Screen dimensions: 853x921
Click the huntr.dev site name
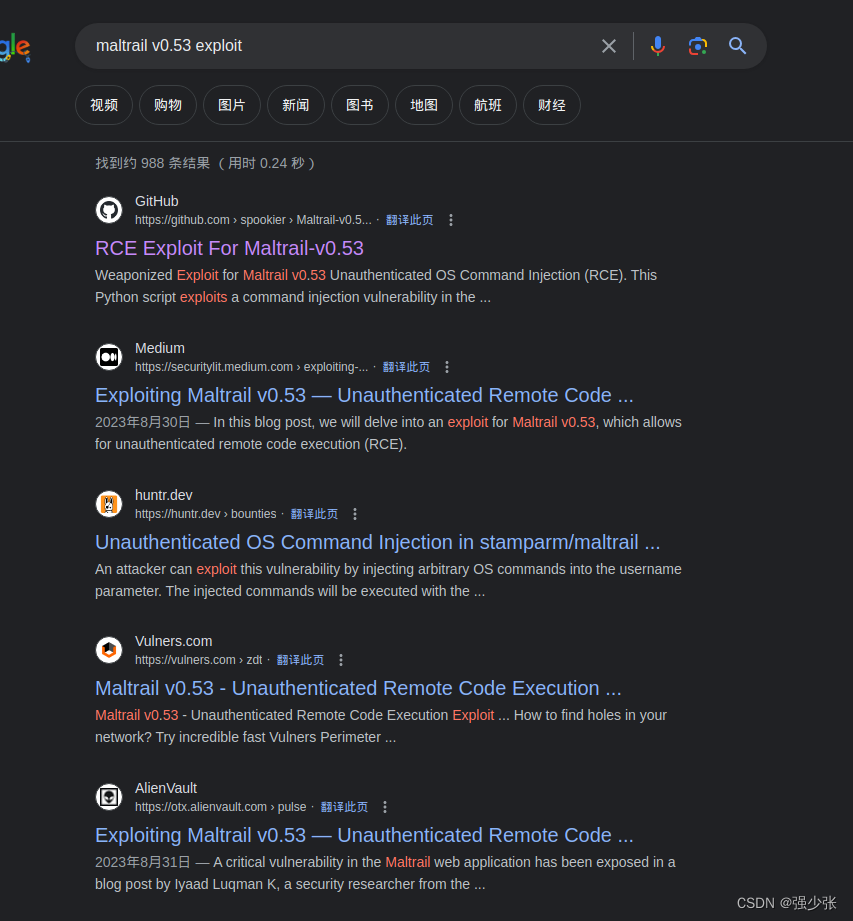click(164, 495)
